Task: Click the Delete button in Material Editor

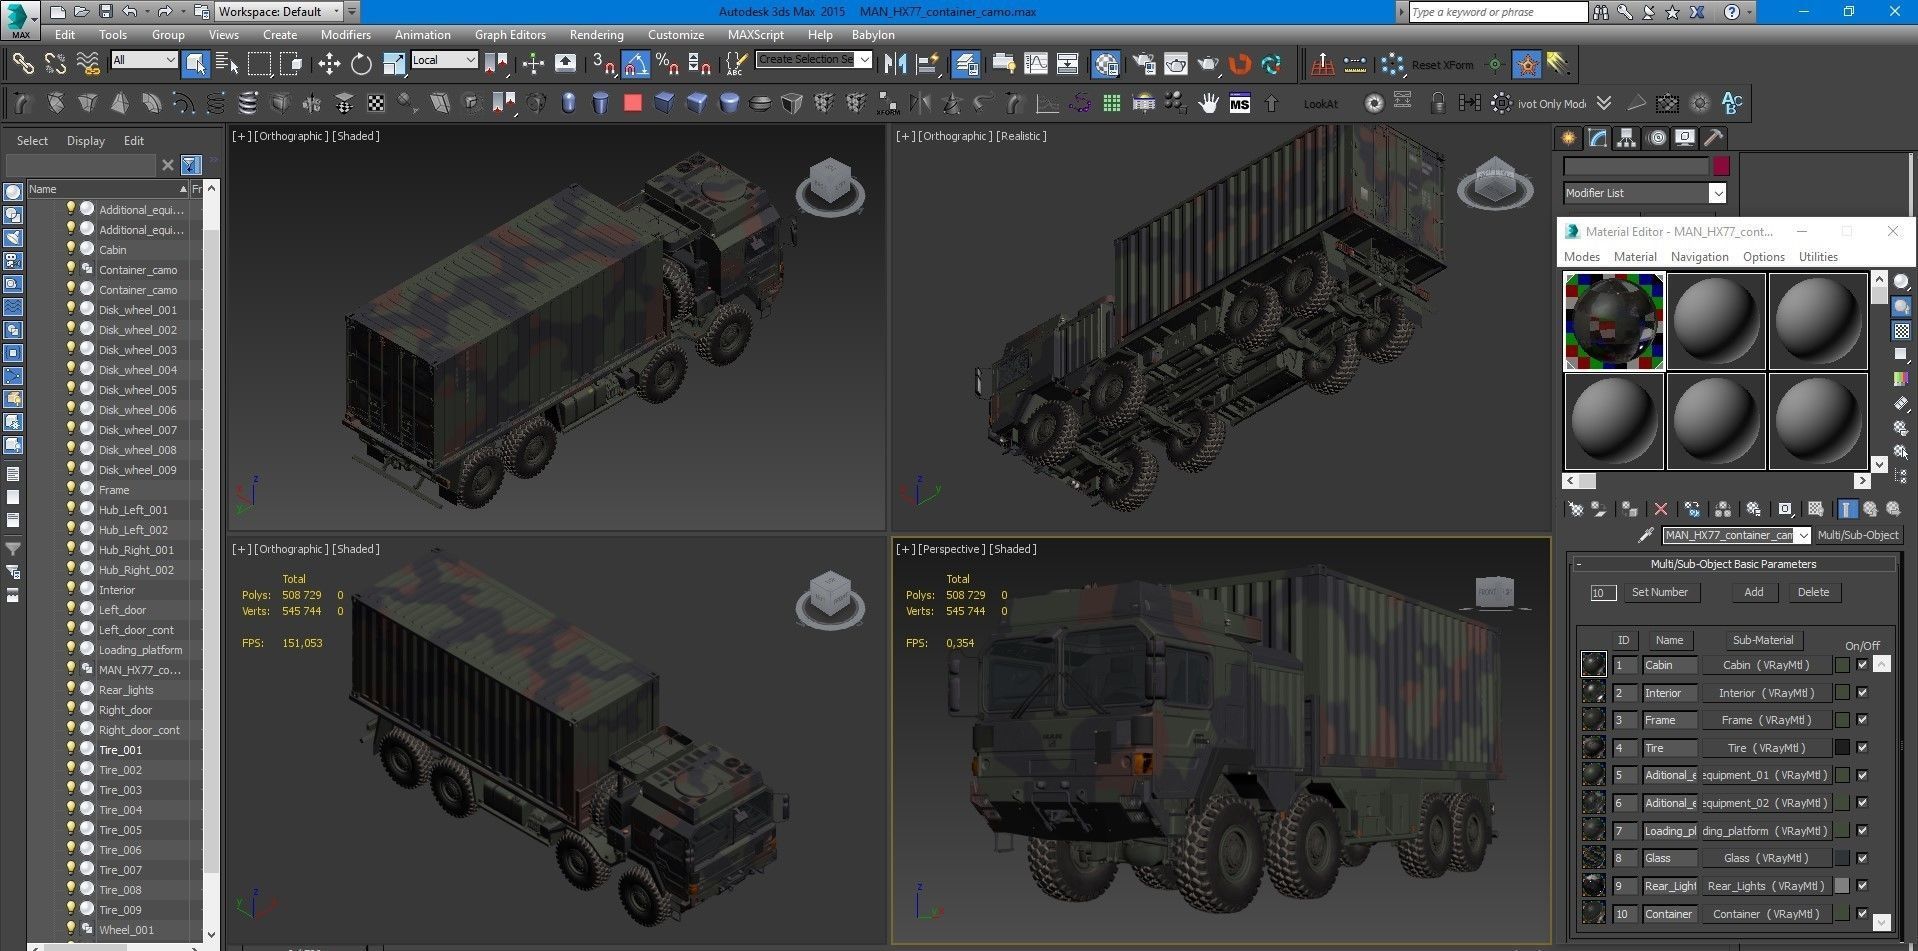Action: (1813, 592)
